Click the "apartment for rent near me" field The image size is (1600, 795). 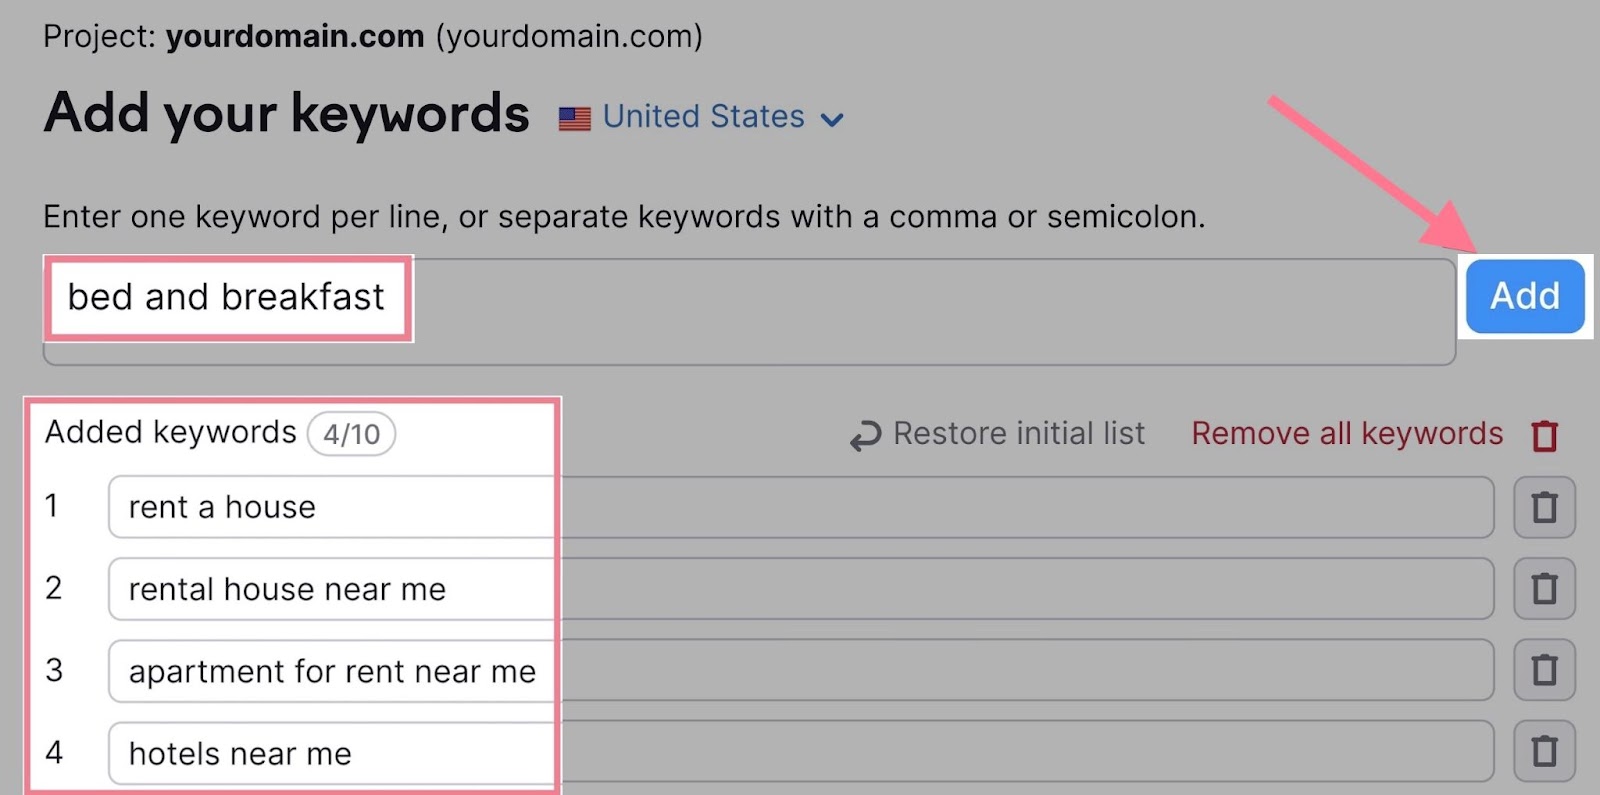pyautogui.click(x=330, y=670)
